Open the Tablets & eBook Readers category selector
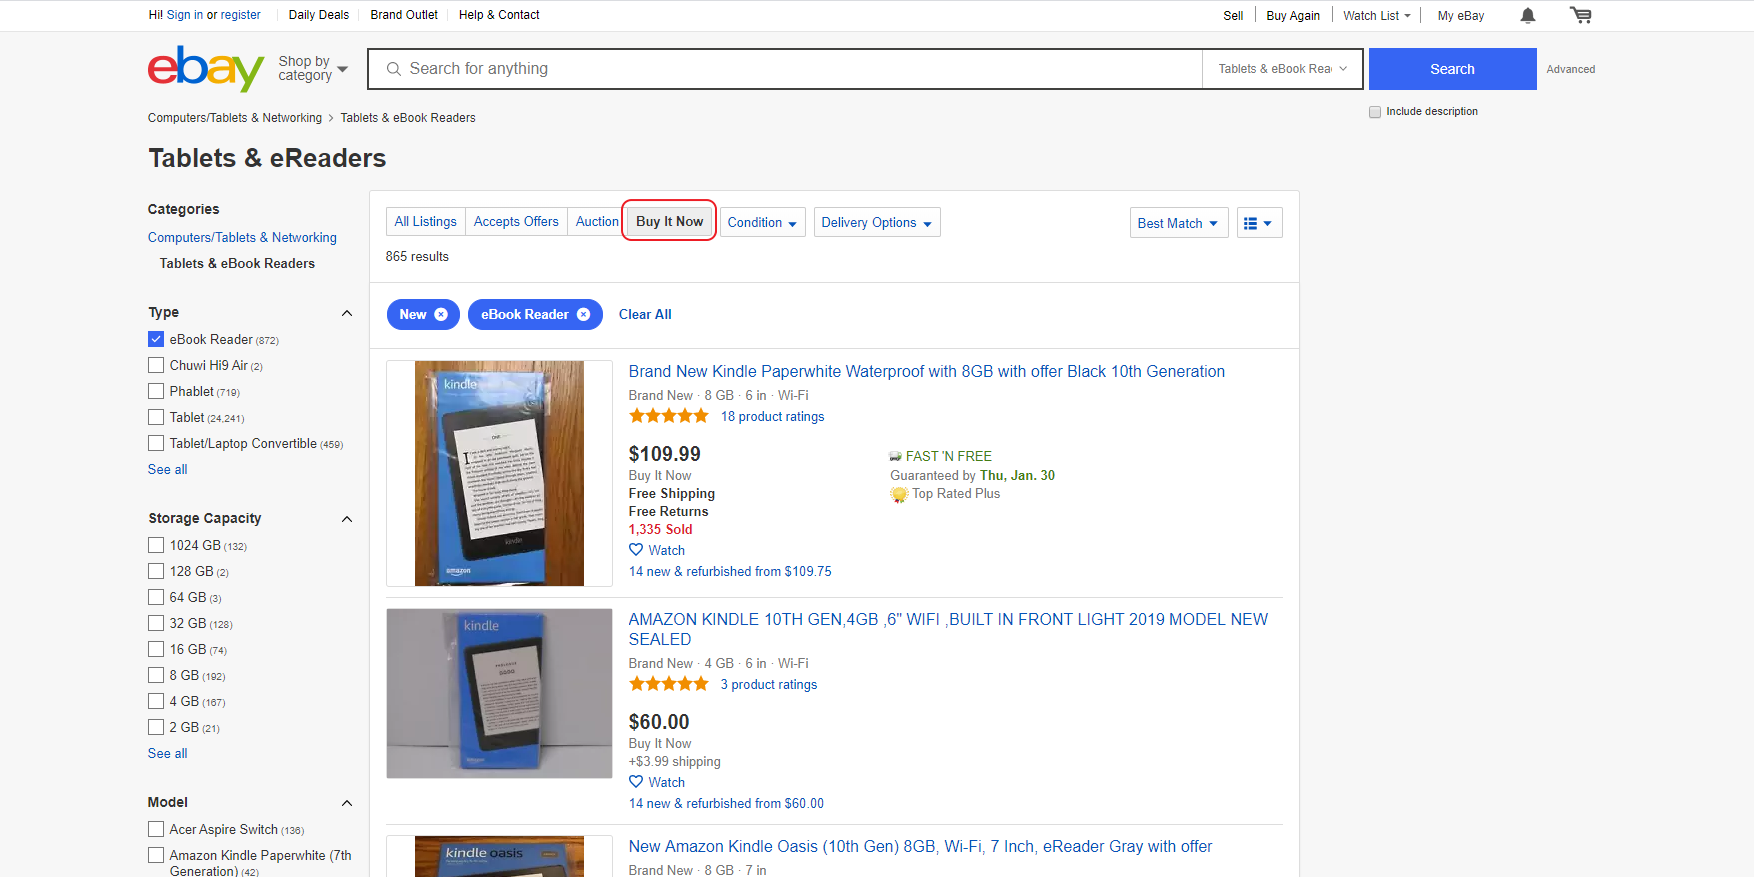This screenshot has height=877, width=1754. tap(1282, 69)
